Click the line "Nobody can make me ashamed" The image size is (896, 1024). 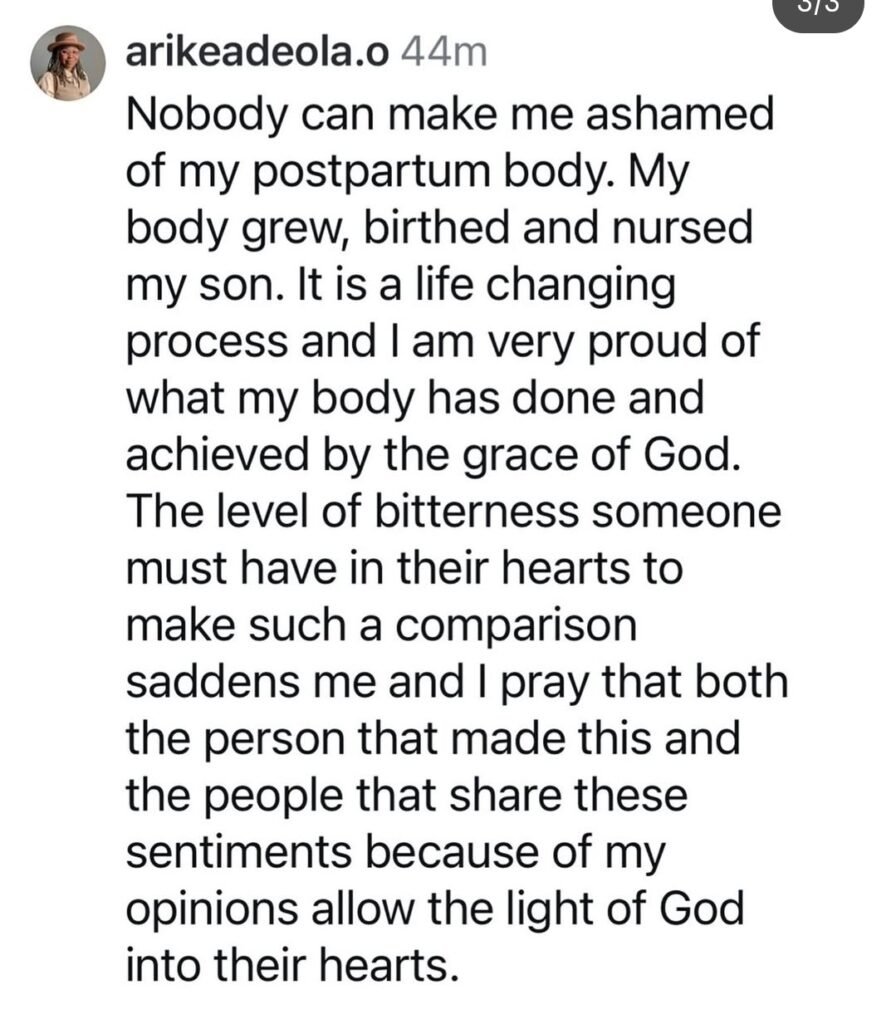451,119
